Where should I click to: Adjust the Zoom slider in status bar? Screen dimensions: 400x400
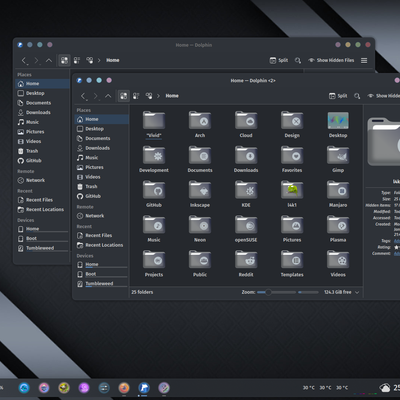[x=276, y=292]
